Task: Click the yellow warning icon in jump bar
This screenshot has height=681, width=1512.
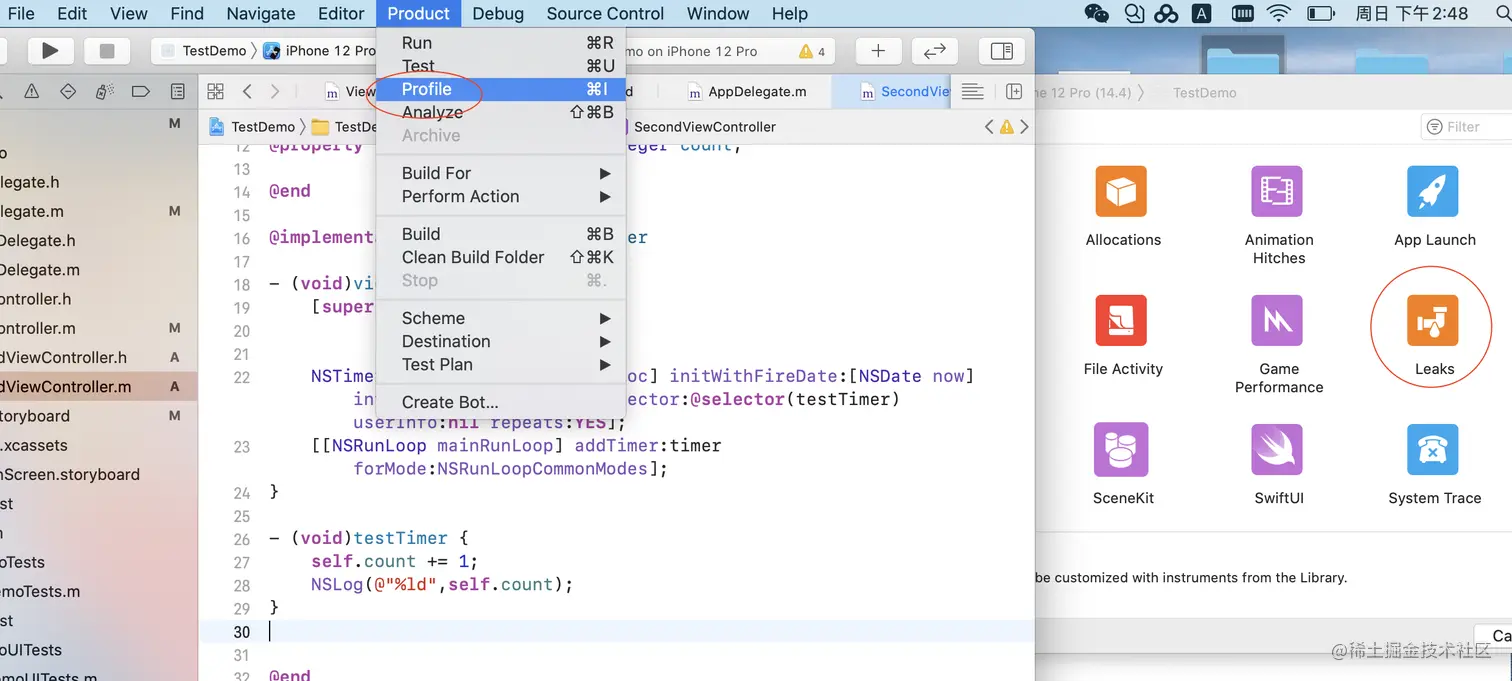Action: tap(1007, 127)
